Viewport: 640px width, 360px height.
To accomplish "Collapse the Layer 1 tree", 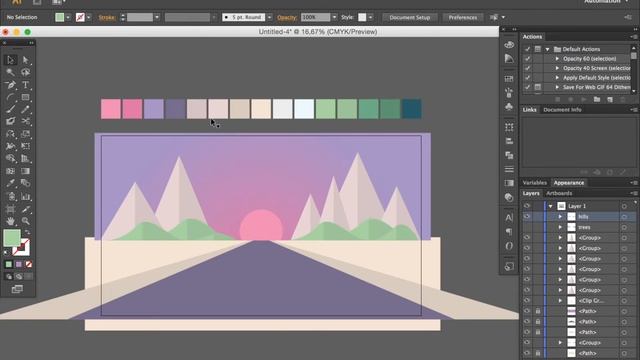I will click(x=550, y=206).
